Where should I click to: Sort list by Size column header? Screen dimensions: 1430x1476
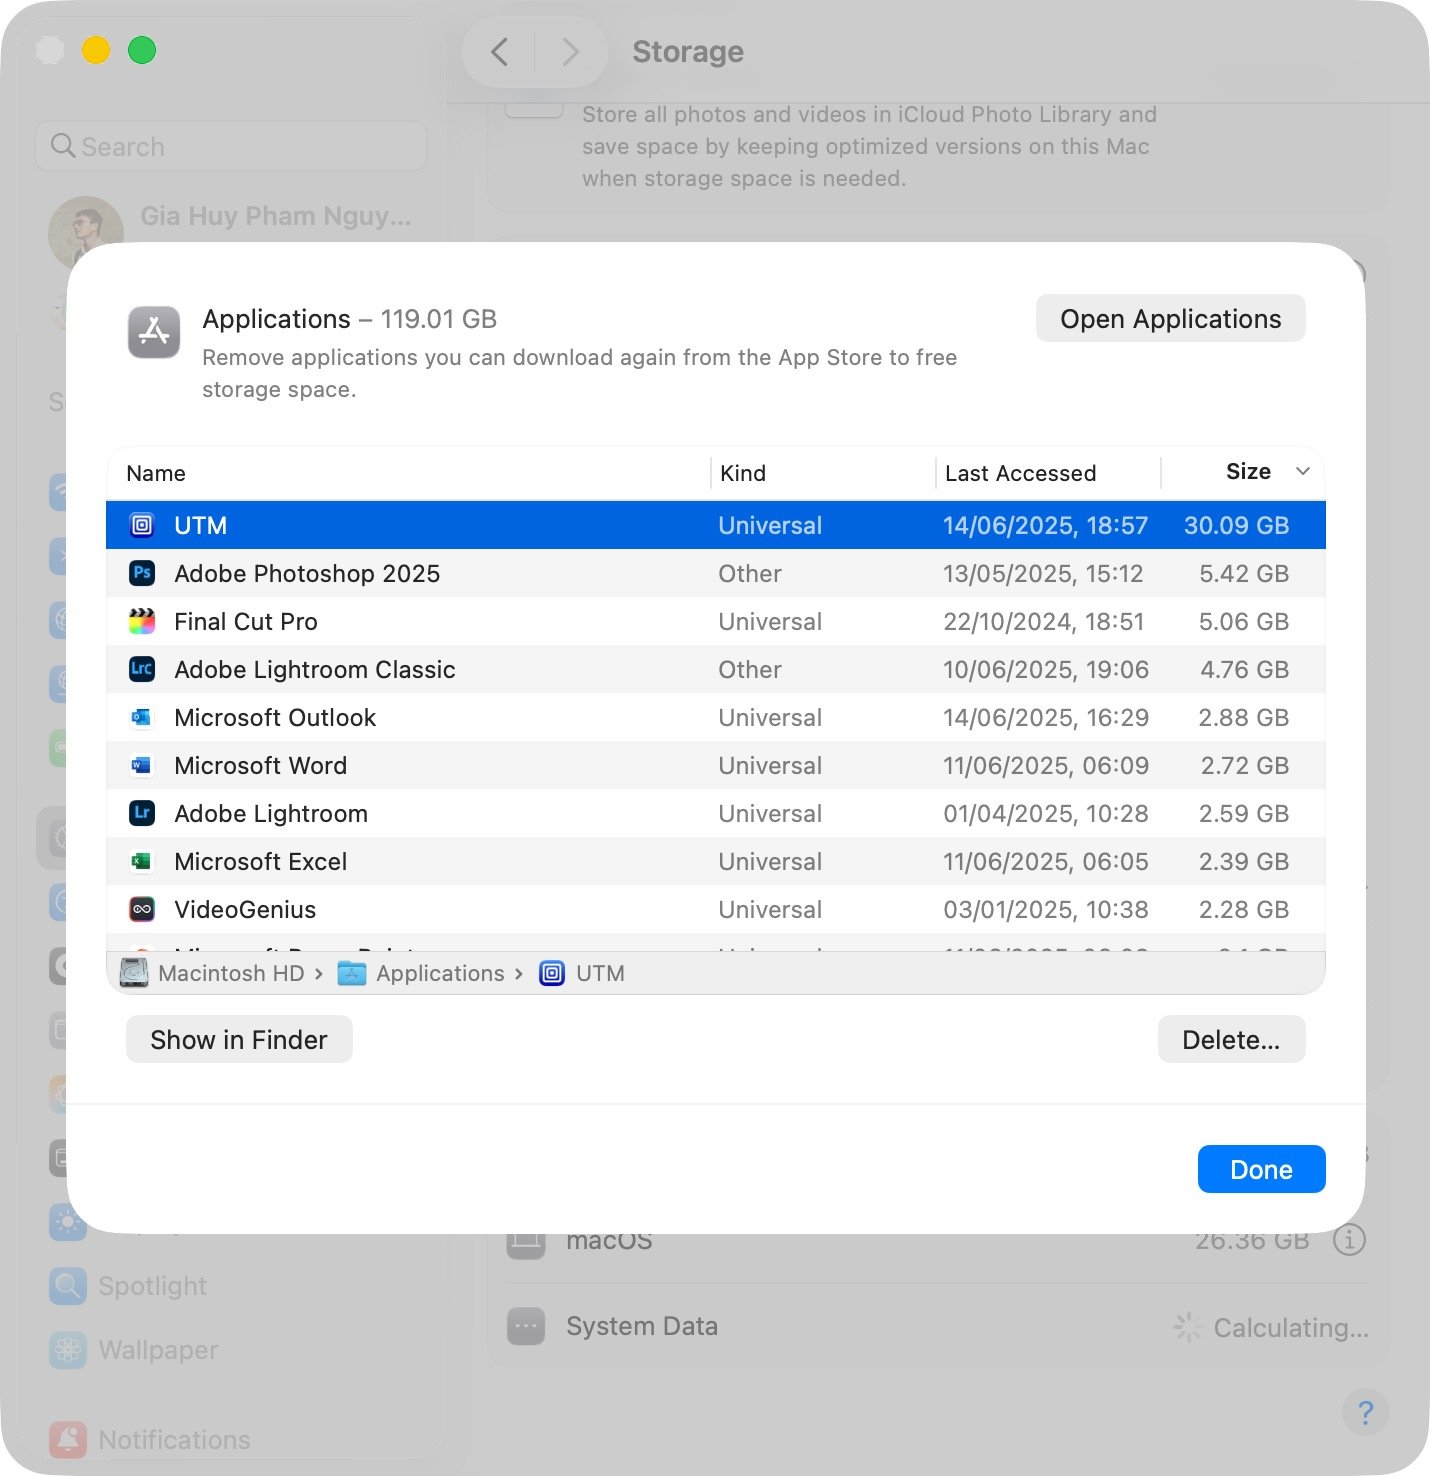click(1248, 471)
